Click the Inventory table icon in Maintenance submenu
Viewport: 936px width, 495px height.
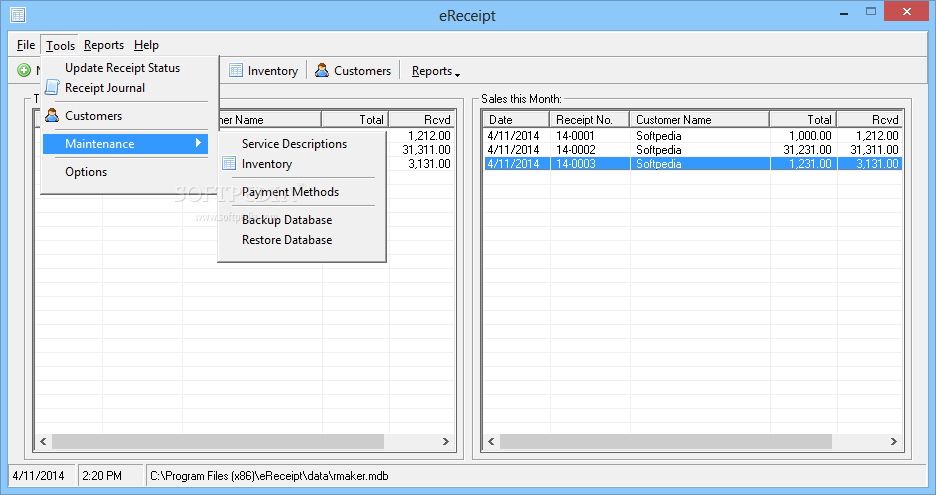click(x=229, y=164)
